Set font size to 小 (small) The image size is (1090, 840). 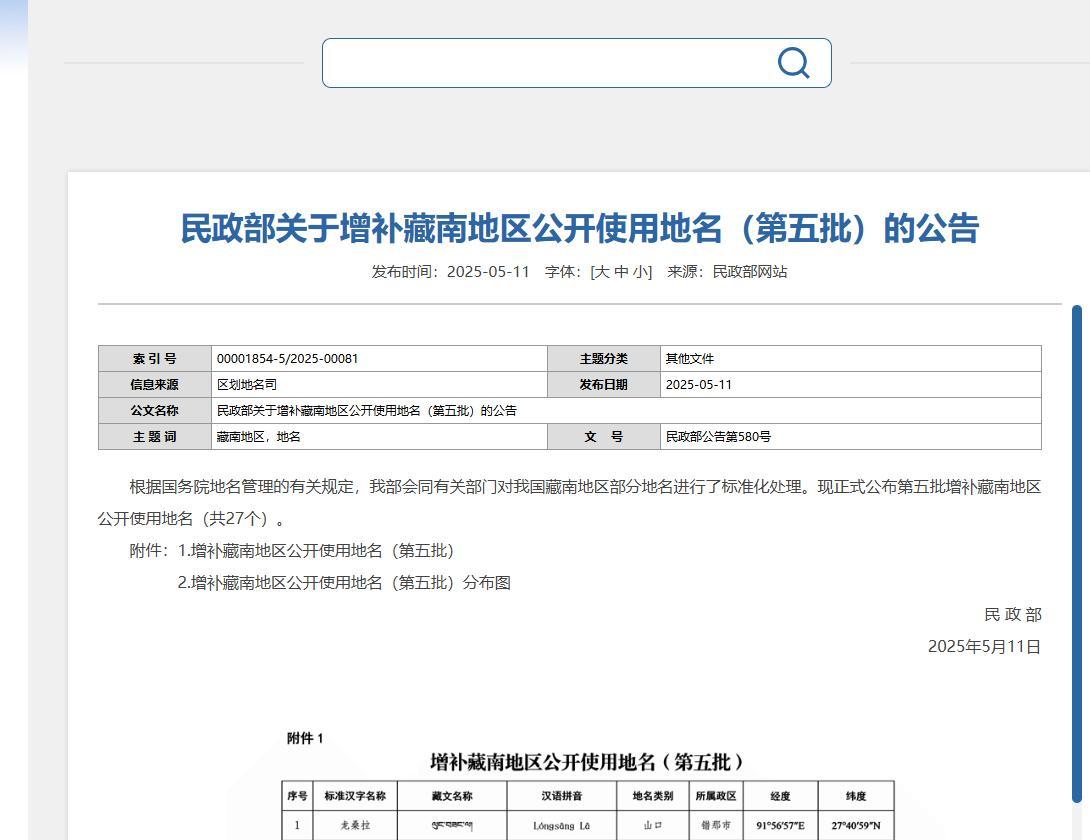(x=641, y=272)
